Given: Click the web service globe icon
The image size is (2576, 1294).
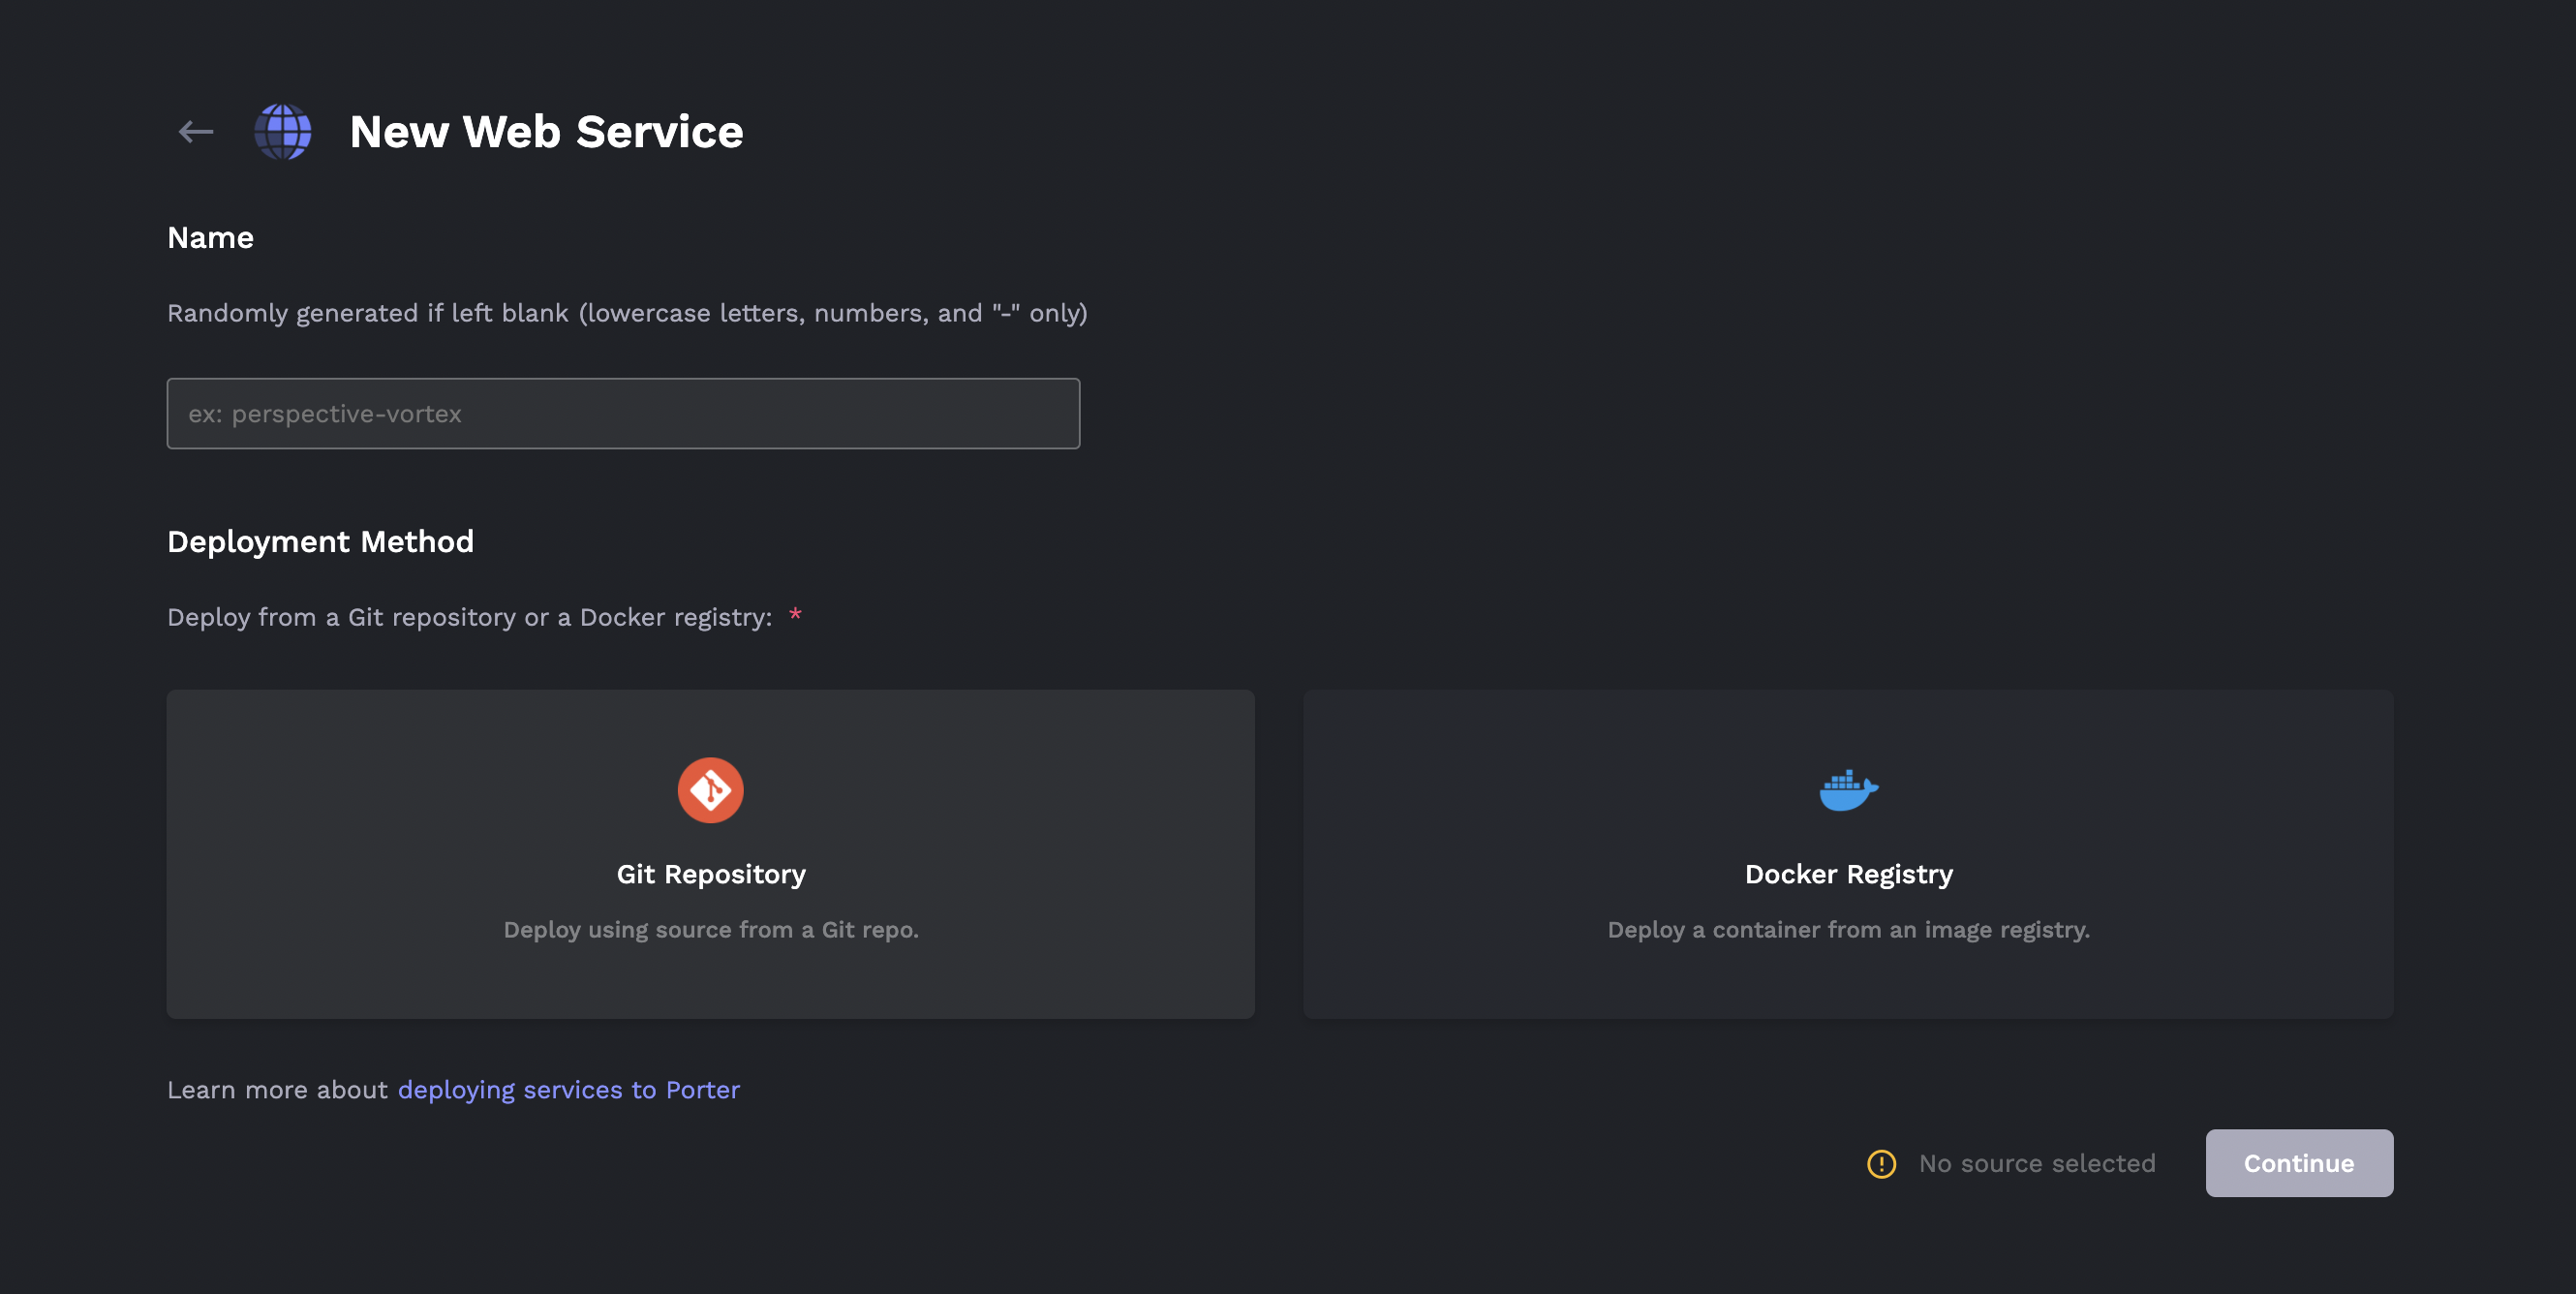Looking at the screenshot, I should click(x=283, y=131).
